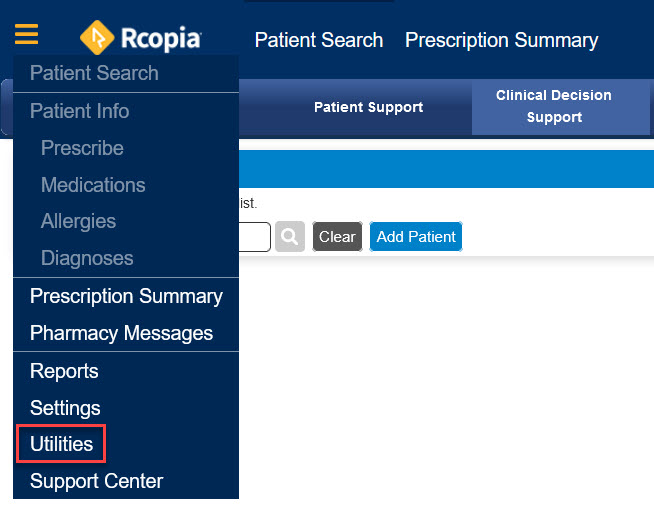The height and width of the screenshot is (511, 654).
Task: Select Patient Search in side menu
Action: (x=94, y=73)
